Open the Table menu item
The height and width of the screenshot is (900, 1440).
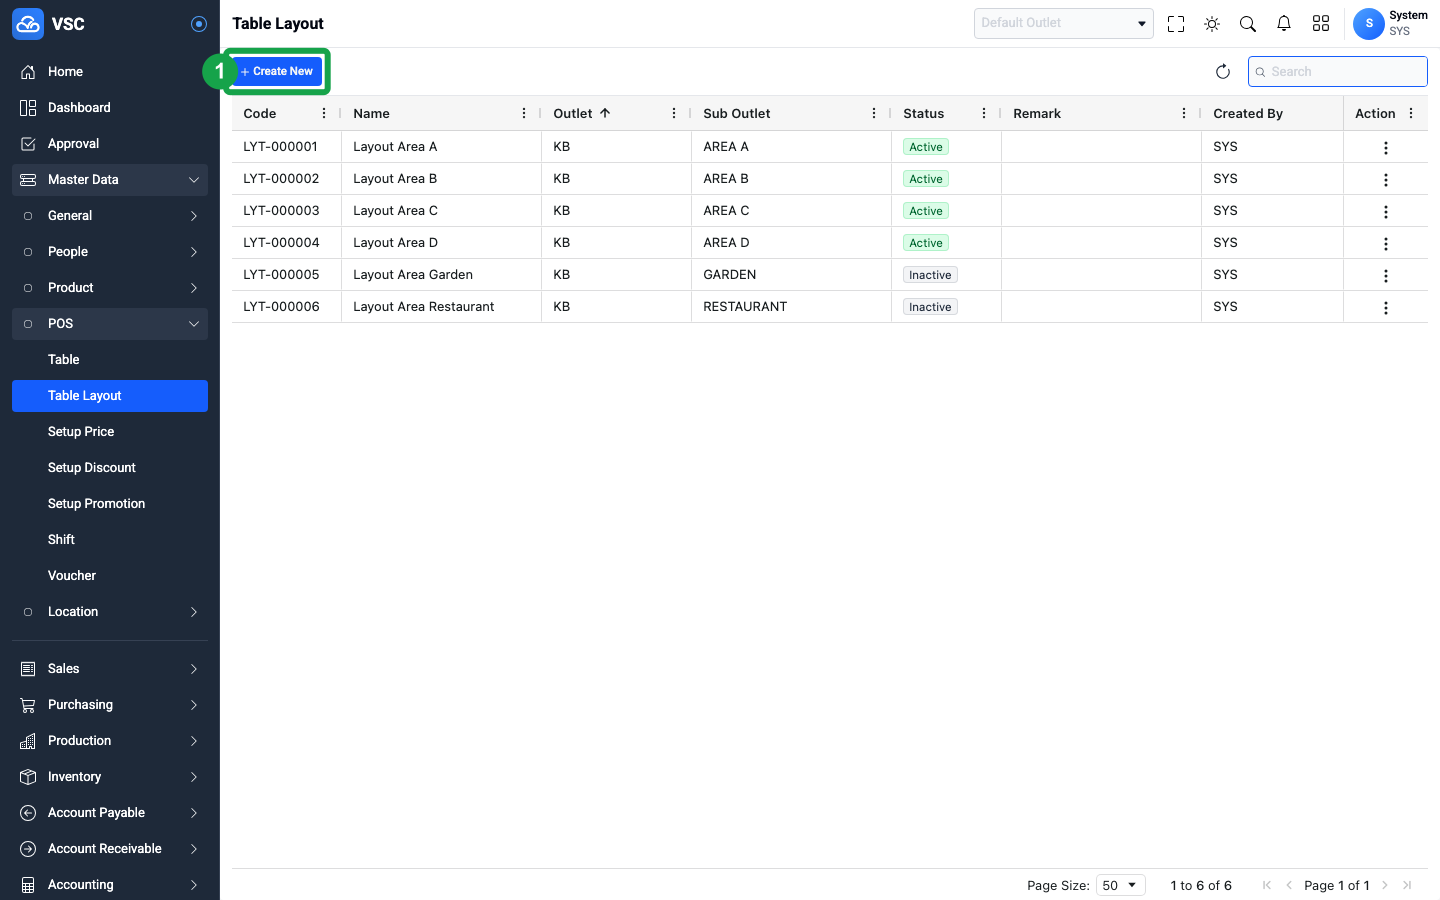tap(110, 360)
